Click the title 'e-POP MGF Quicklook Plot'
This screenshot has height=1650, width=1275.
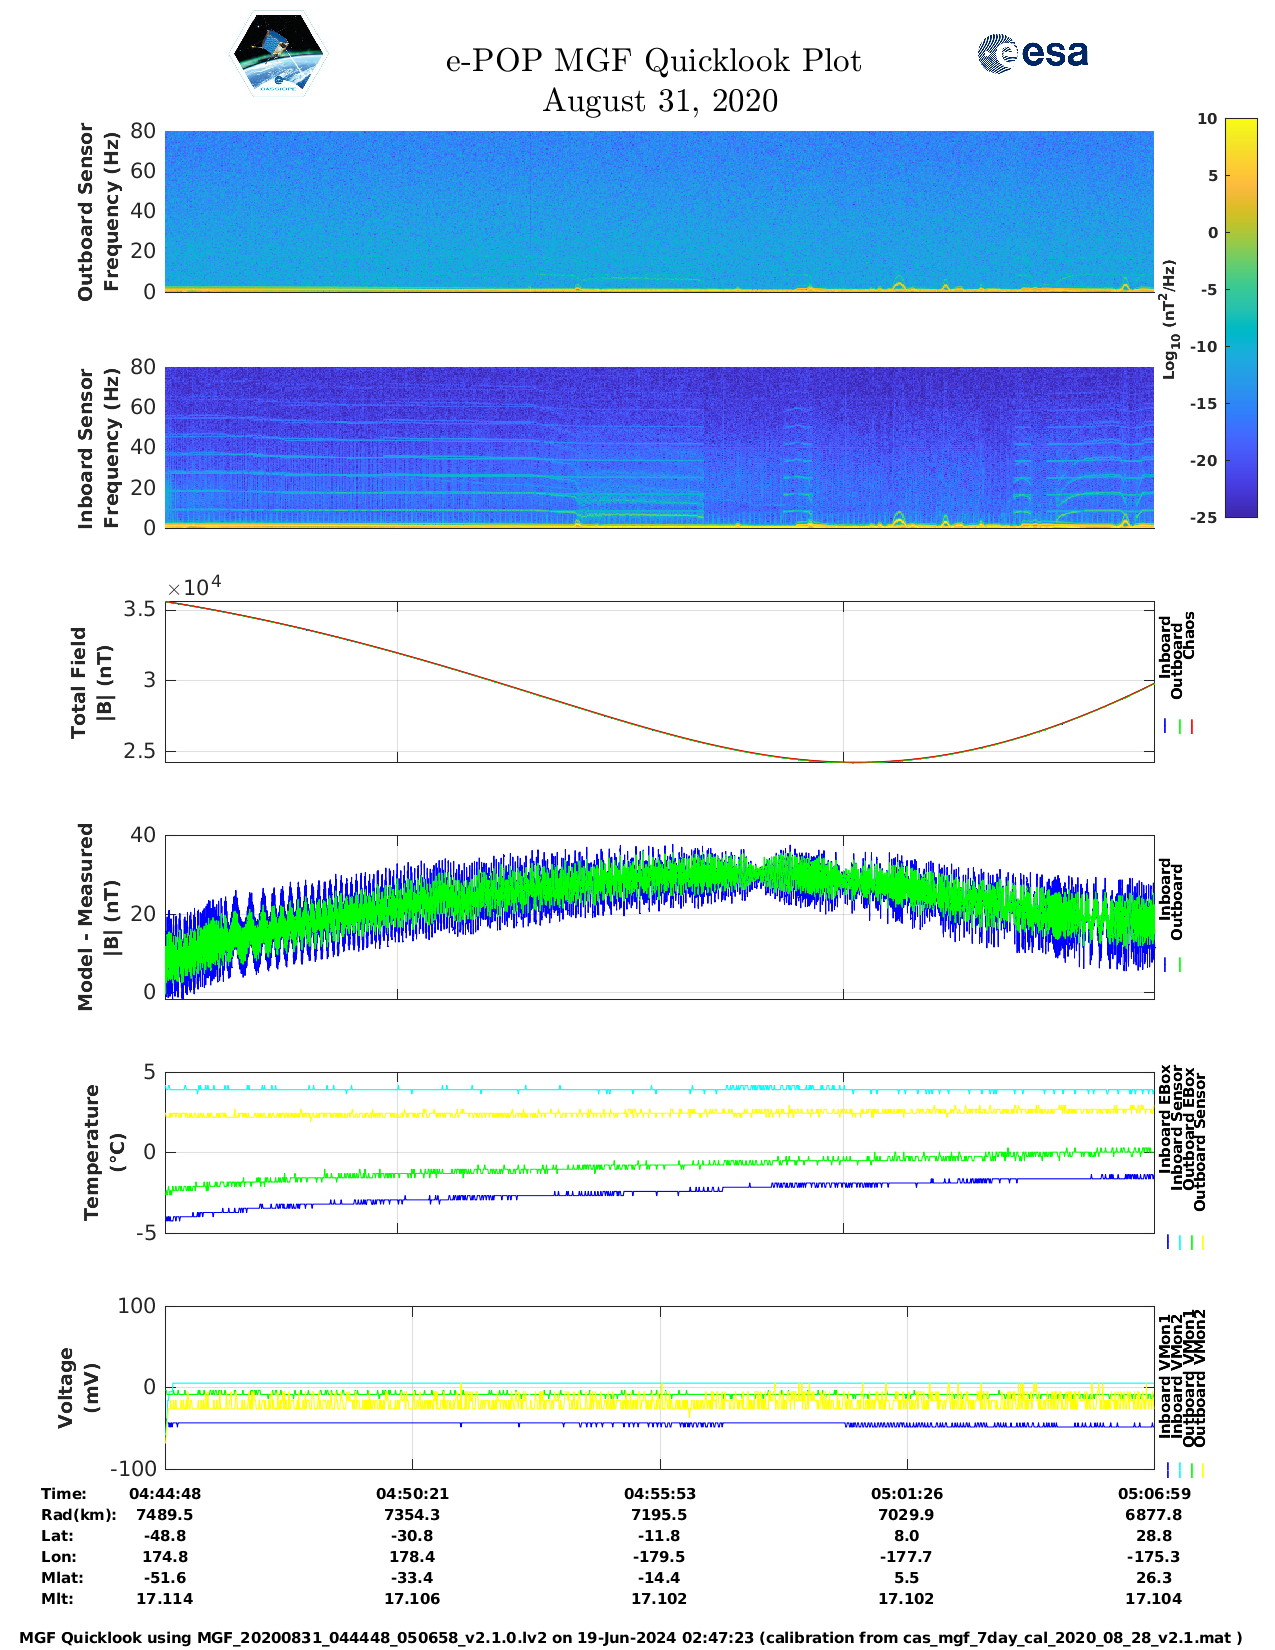(x=653, y=61)
